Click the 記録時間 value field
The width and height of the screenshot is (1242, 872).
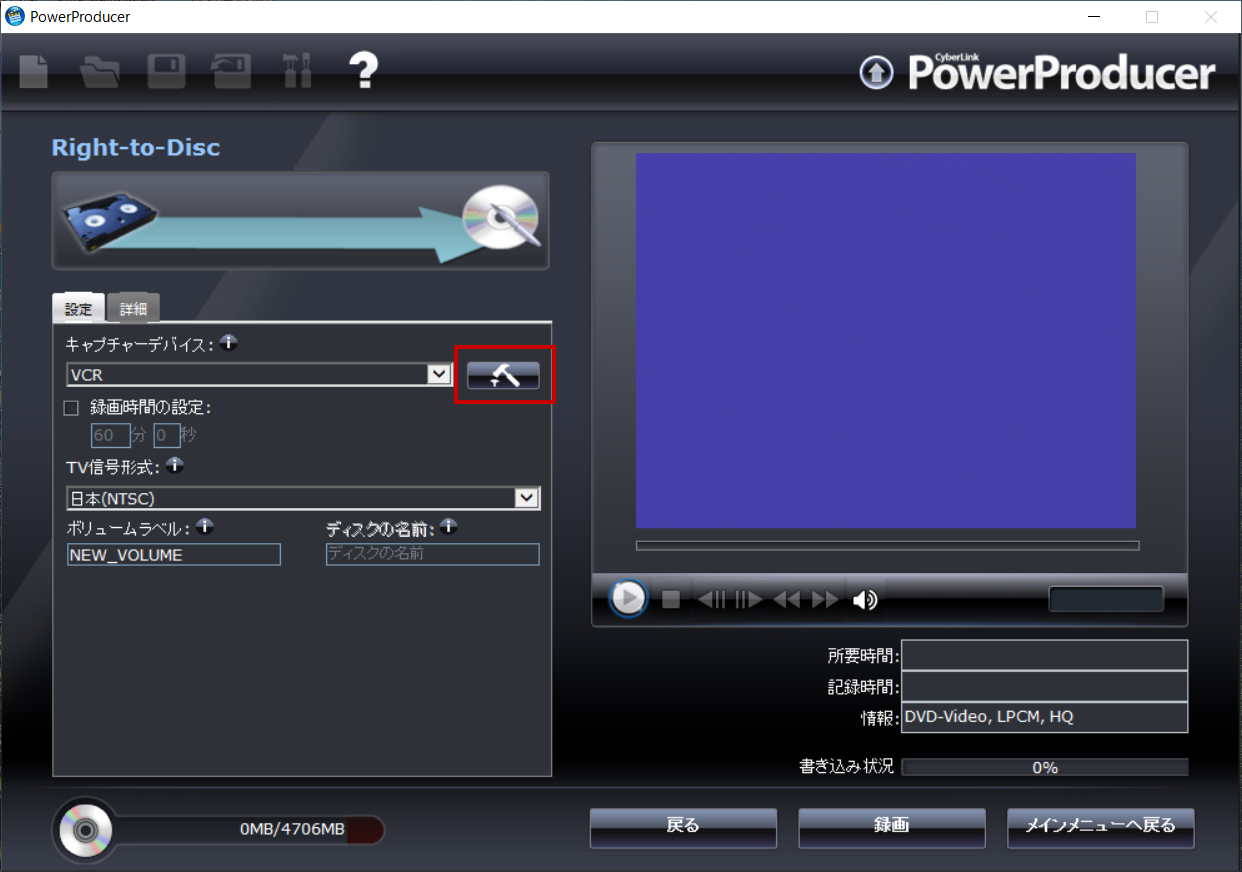coord(1045,687)
